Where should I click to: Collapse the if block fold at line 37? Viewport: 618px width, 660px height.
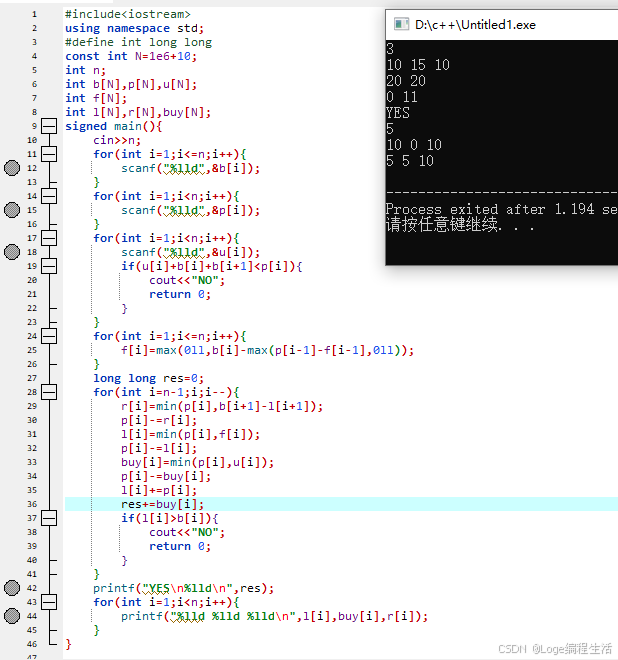tap(49, 518)
